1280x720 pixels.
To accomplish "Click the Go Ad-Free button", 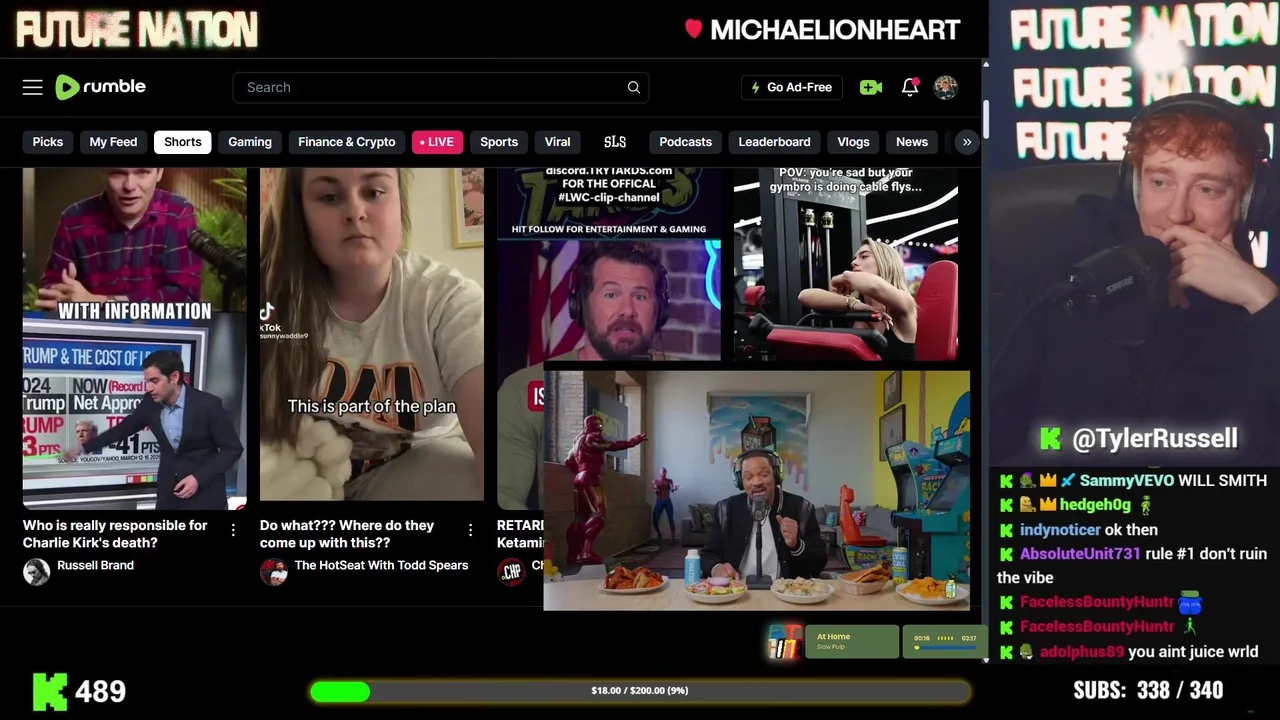I will (x=792, y=87).
